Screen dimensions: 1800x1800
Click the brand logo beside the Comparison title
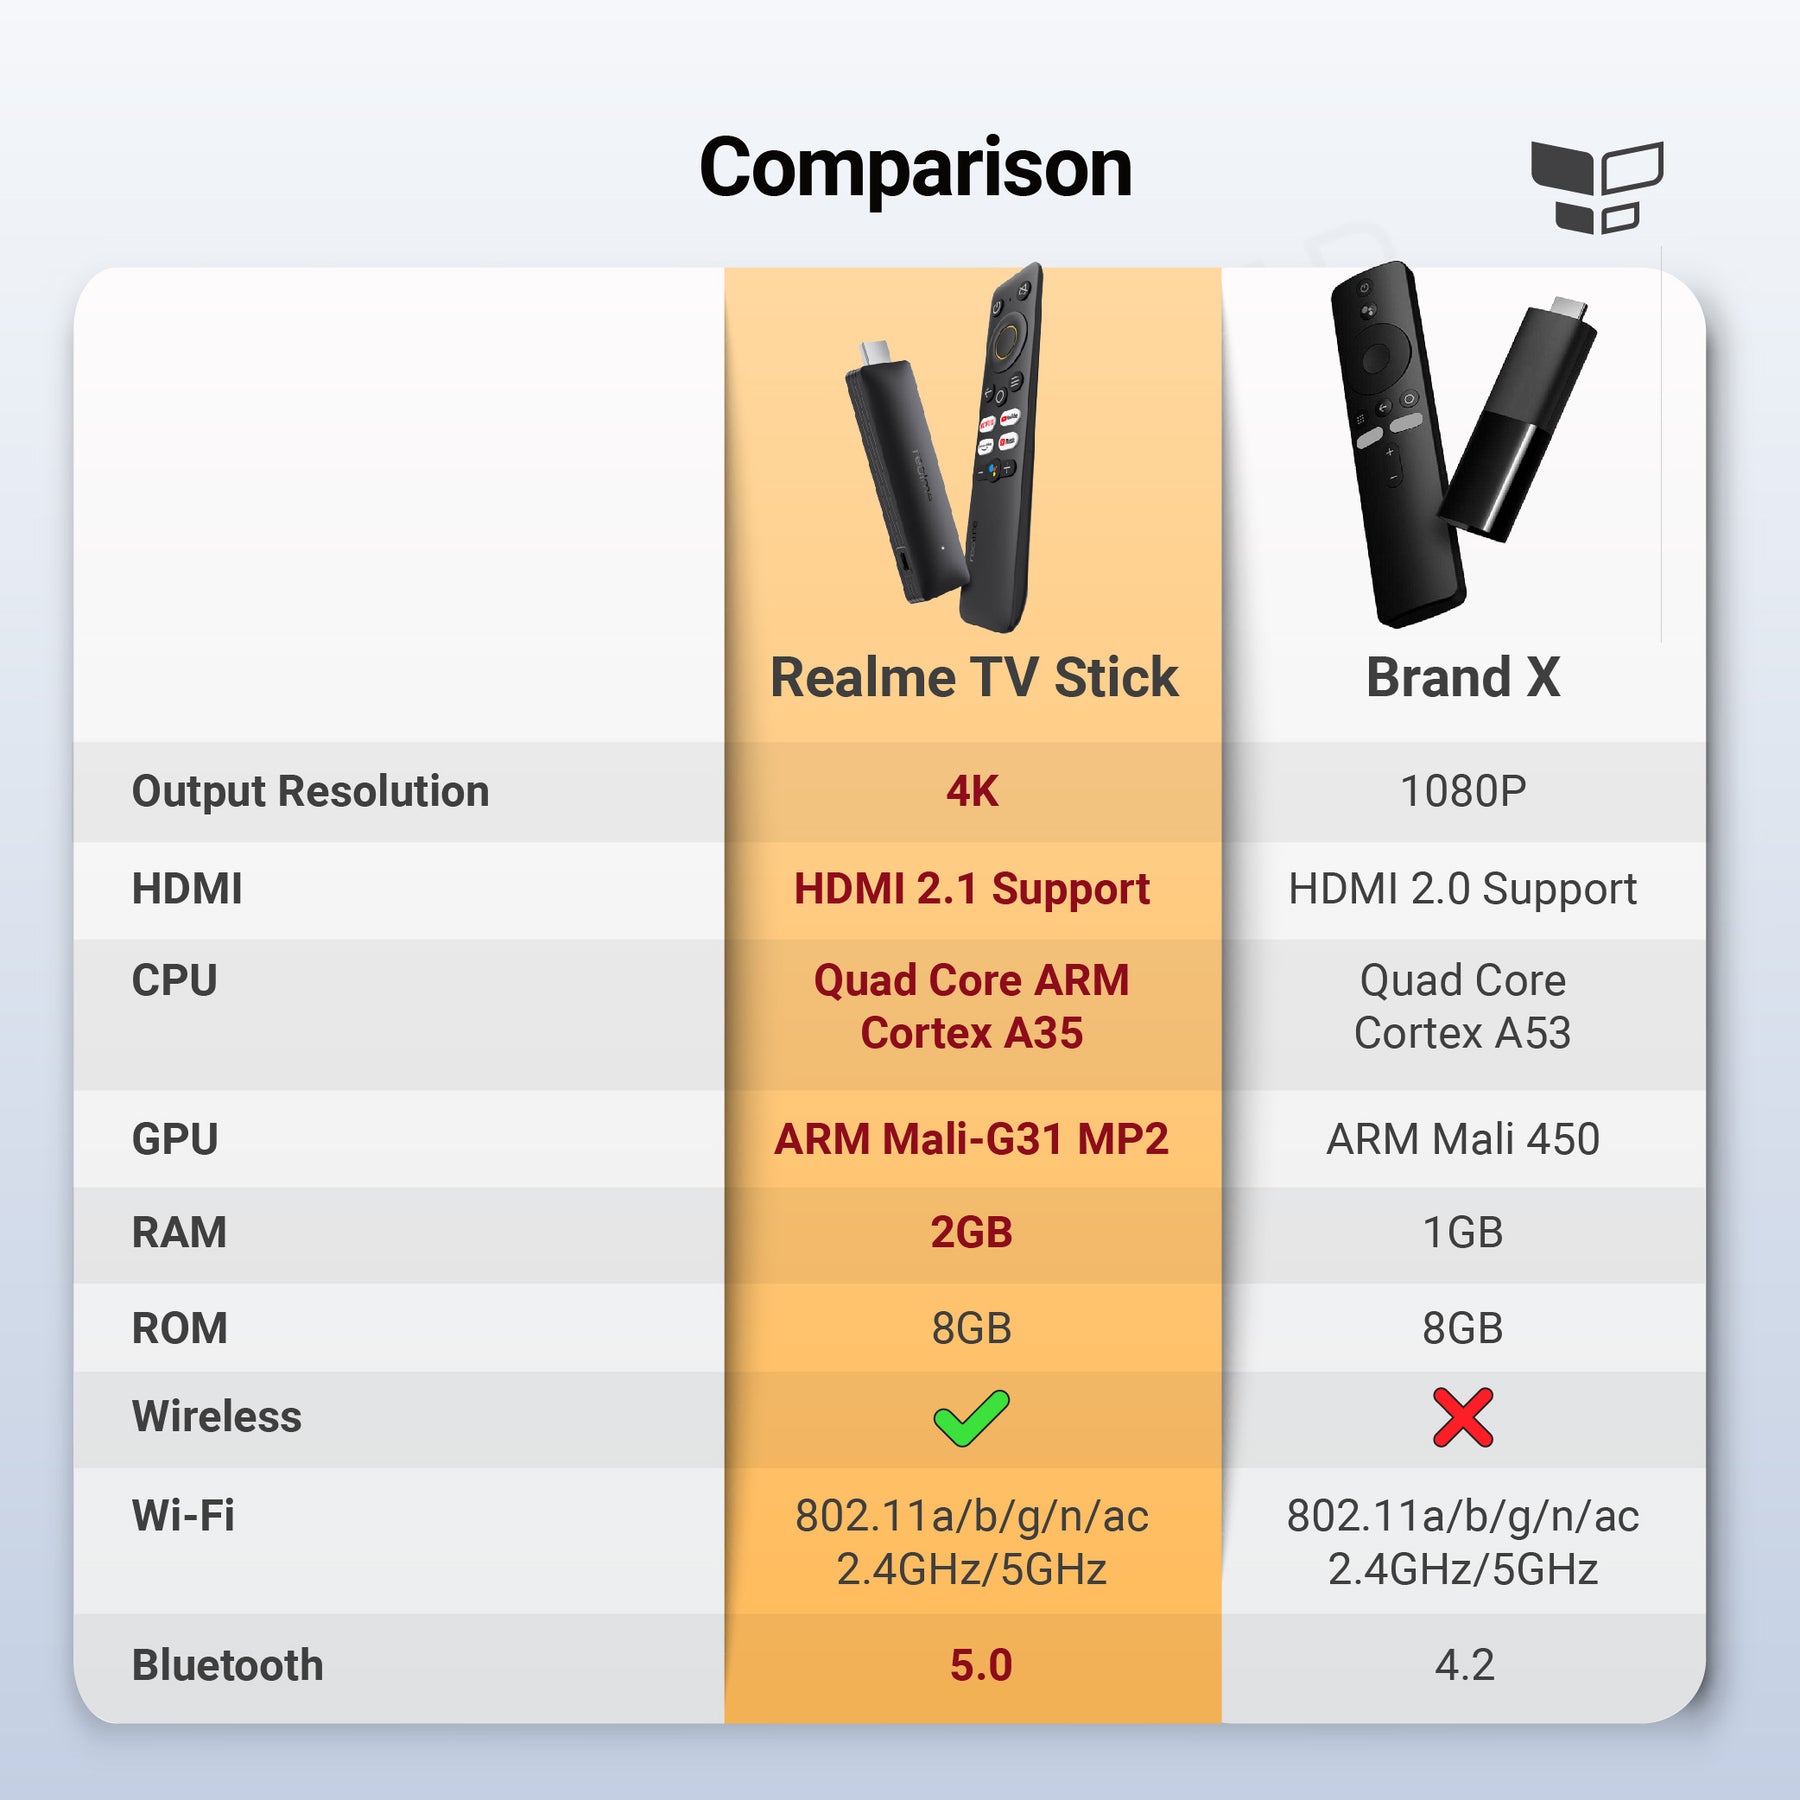pyautogui.click(x=1596, y=187)
